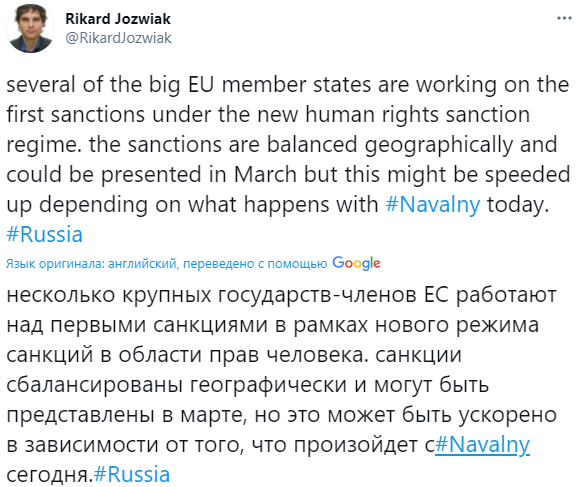The width and height of the screenshot is (585, 487).
Task: Open #Russia hashtag after 'сегодня.'
Action: click(132, 475)
